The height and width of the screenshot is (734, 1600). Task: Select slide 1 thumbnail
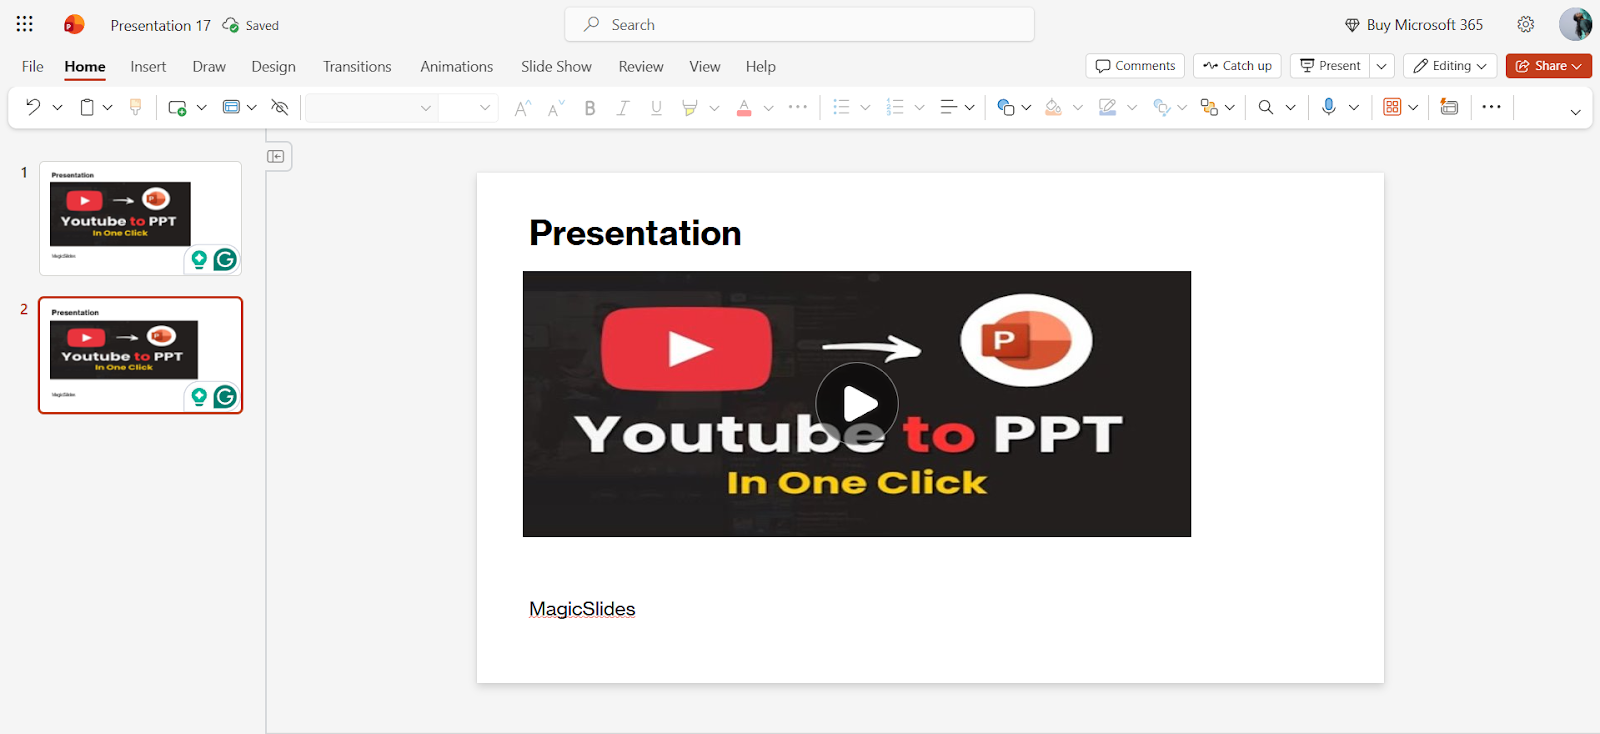click(140, 218)
